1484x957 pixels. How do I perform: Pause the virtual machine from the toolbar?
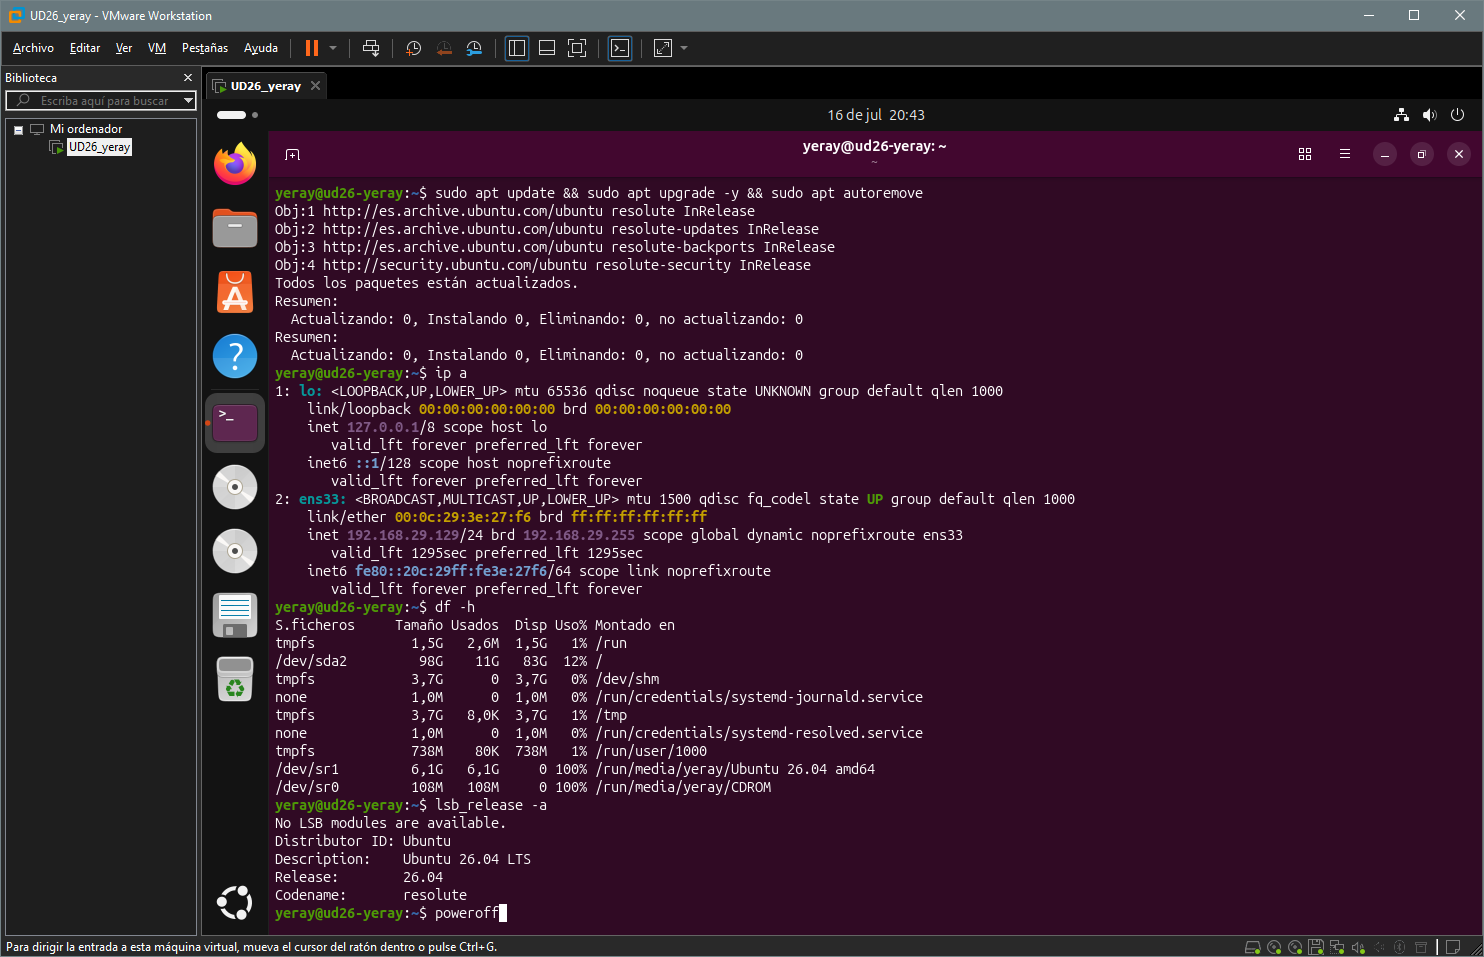(x=312, y=48)
